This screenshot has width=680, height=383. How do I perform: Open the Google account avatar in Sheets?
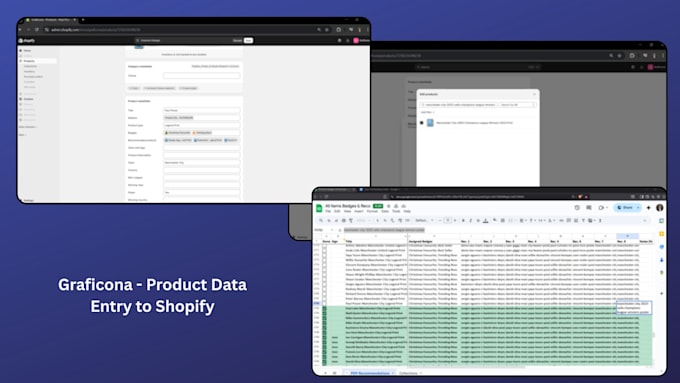point(660,208)
